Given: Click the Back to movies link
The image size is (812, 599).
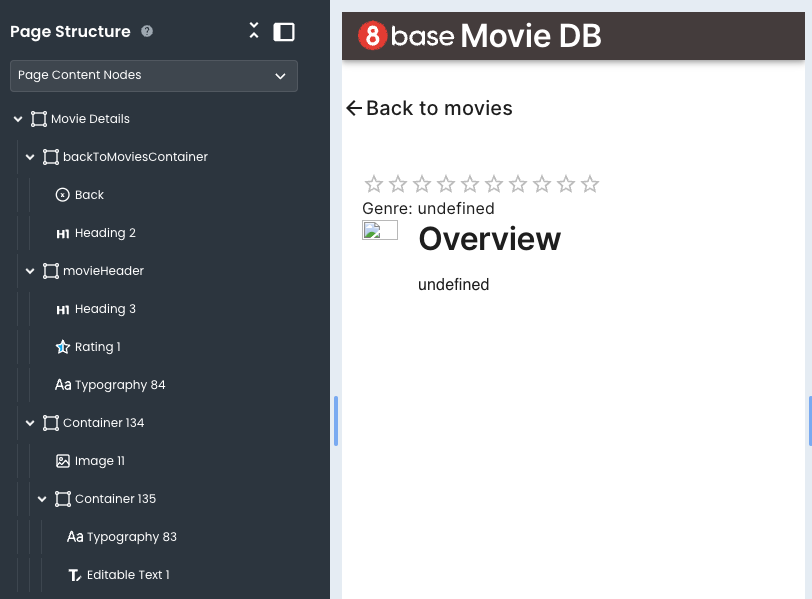Looking at the screenshot, I should click(x=429, y=108).
